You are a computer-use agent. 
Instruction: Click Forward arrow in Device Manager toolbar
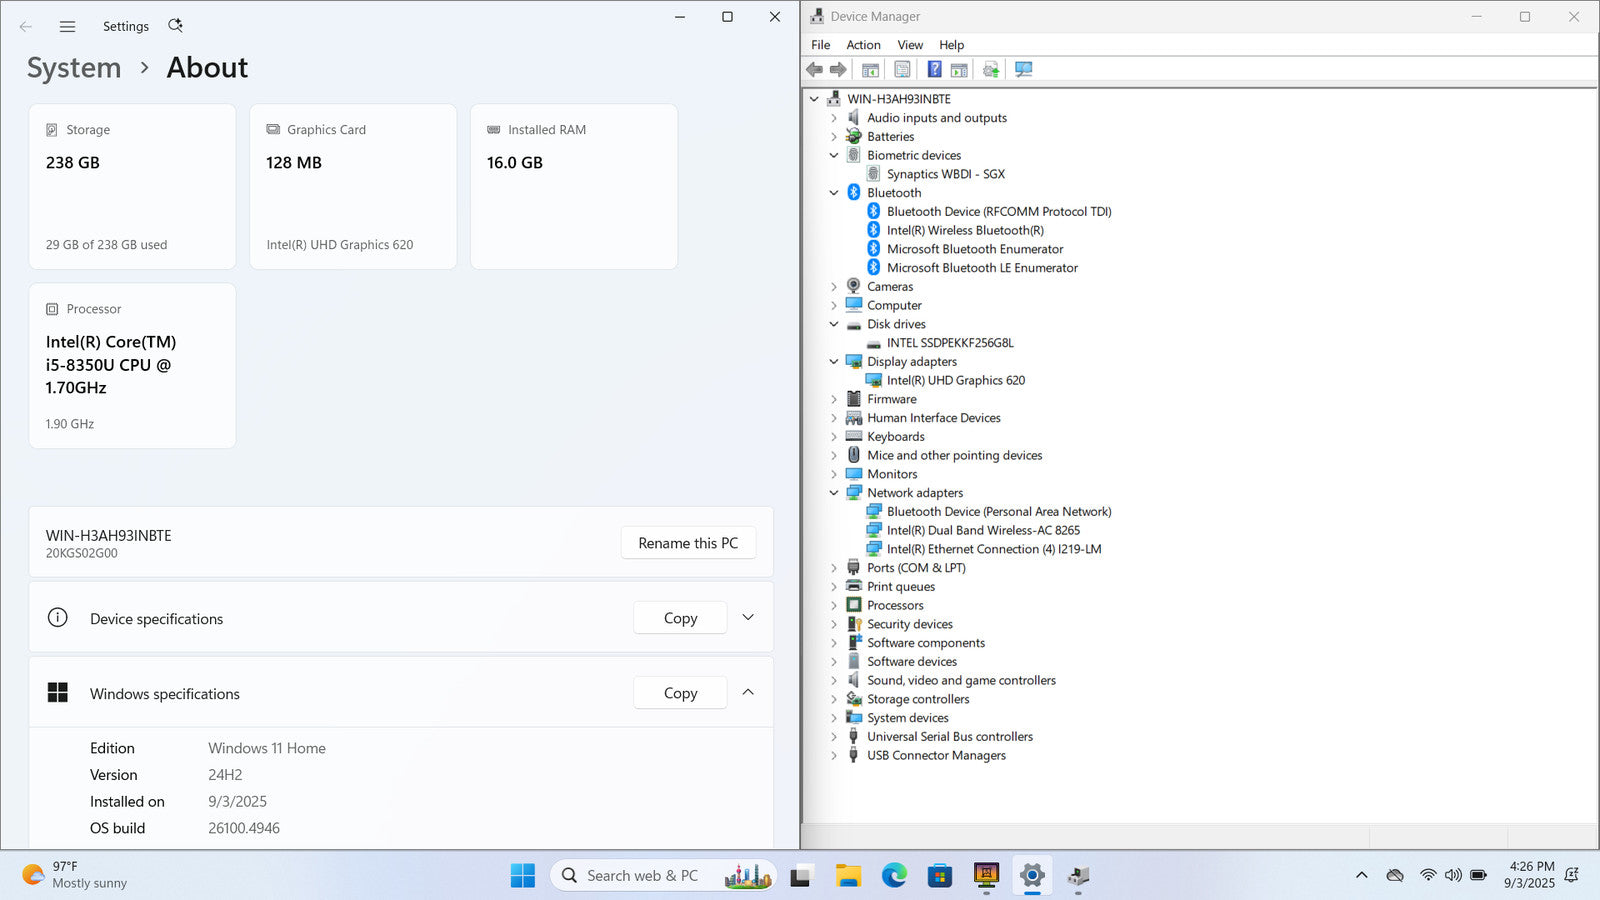(838, 69)
